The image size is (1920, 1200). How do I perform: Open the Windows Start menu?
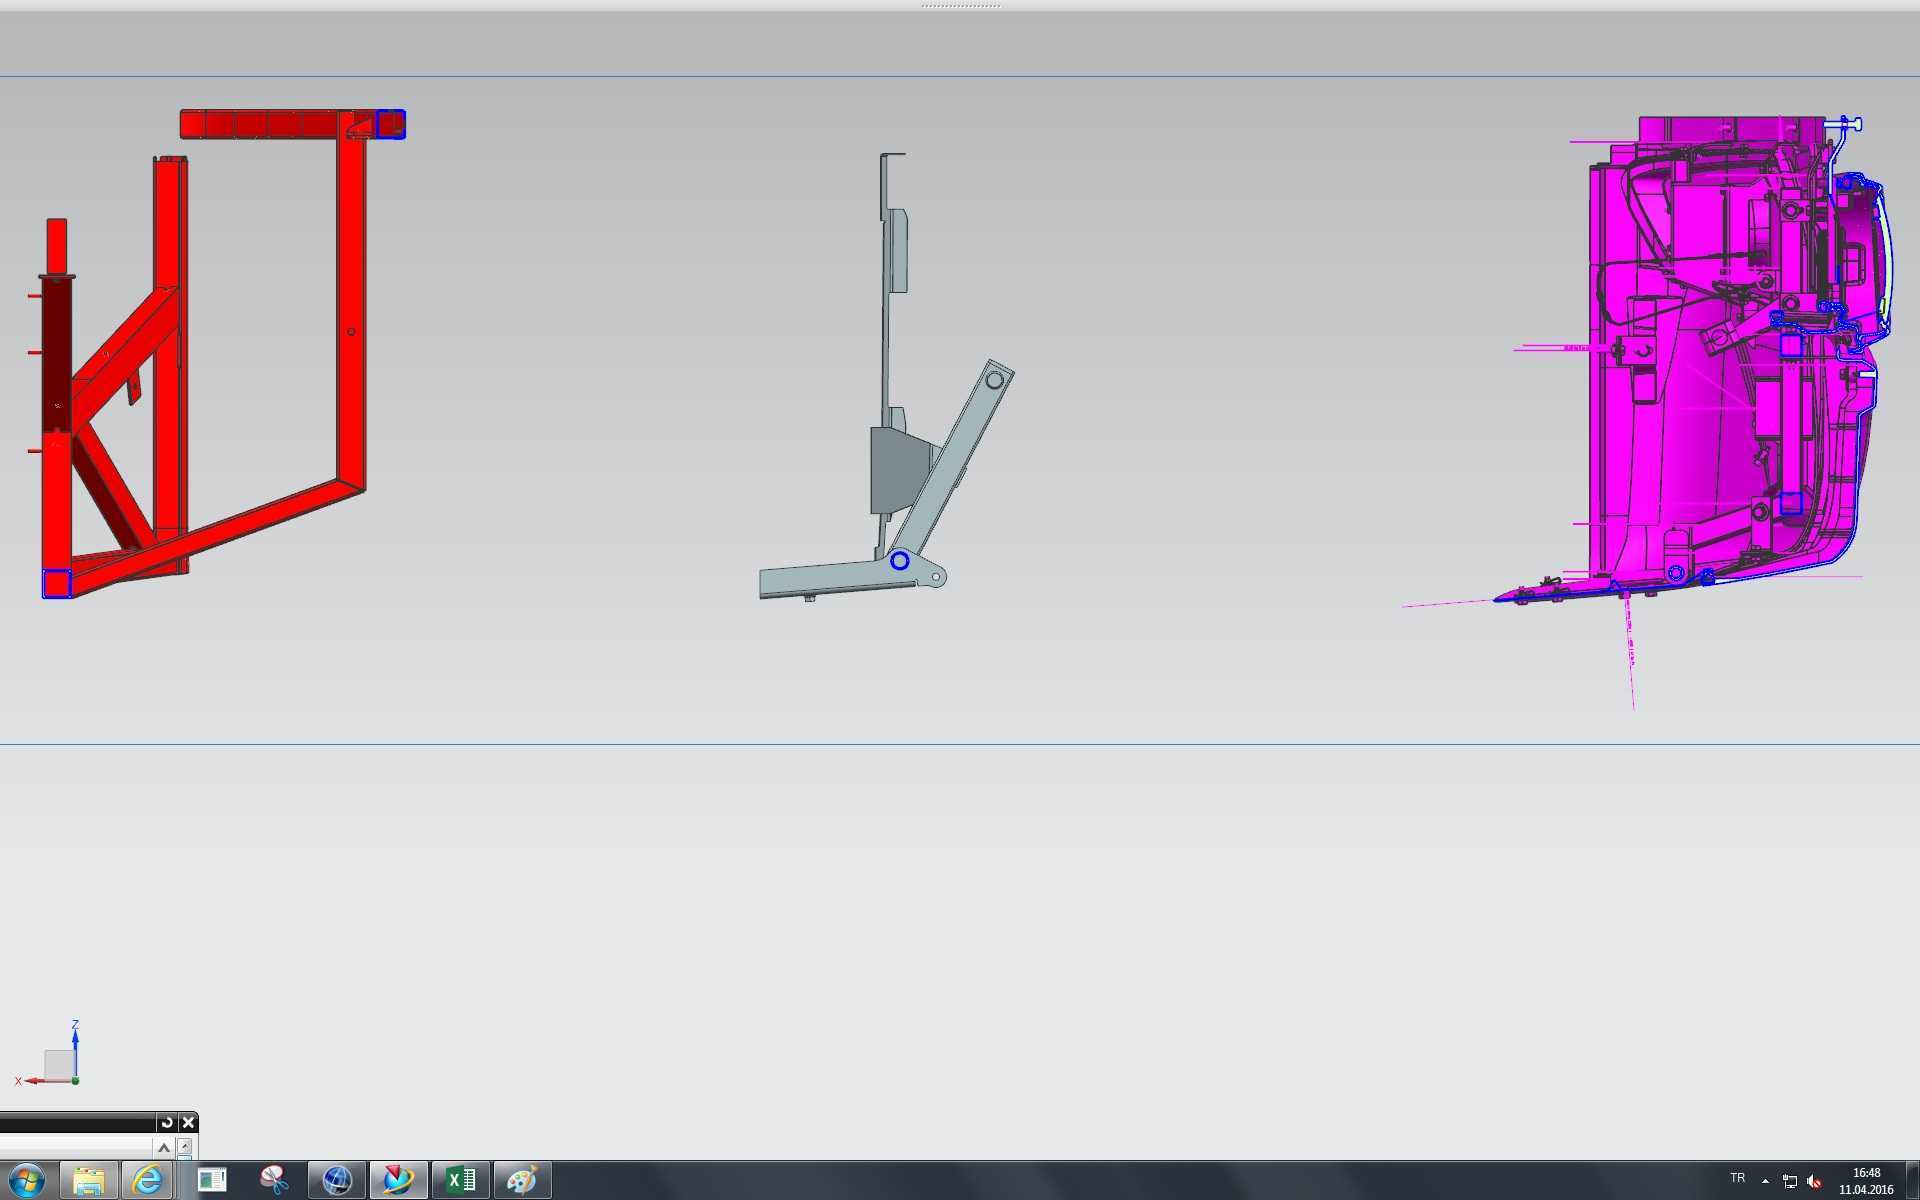(x=27, y=1181)
